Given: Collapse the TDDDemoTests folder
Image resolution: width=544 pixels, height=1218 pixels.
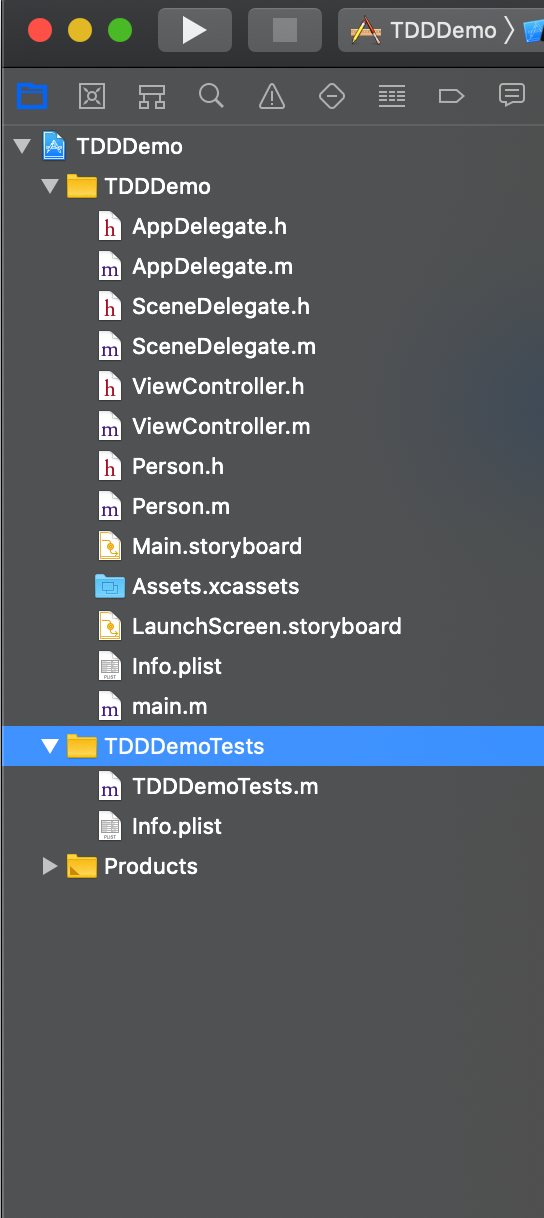Looking at the screenshot, I should click(50, 746).
